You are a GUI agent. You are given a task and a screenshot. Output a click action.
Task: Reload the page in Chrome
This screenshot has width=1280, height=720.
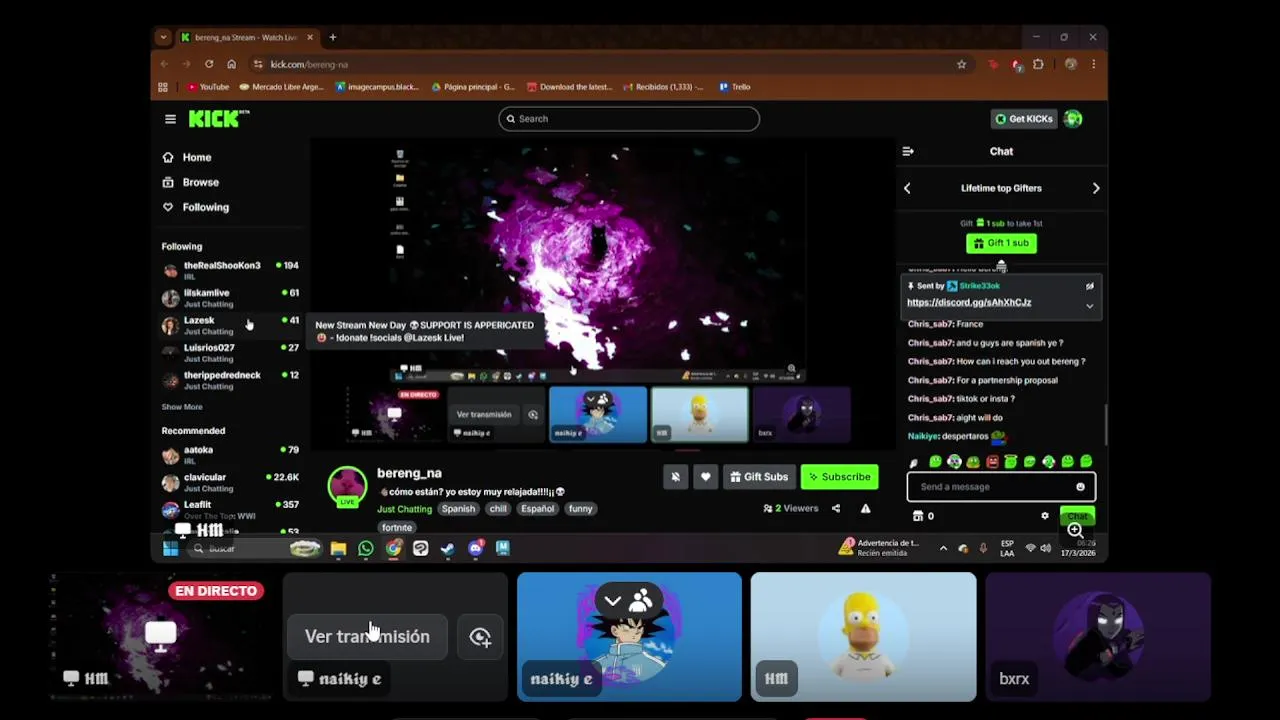click(x=209, y=64)
